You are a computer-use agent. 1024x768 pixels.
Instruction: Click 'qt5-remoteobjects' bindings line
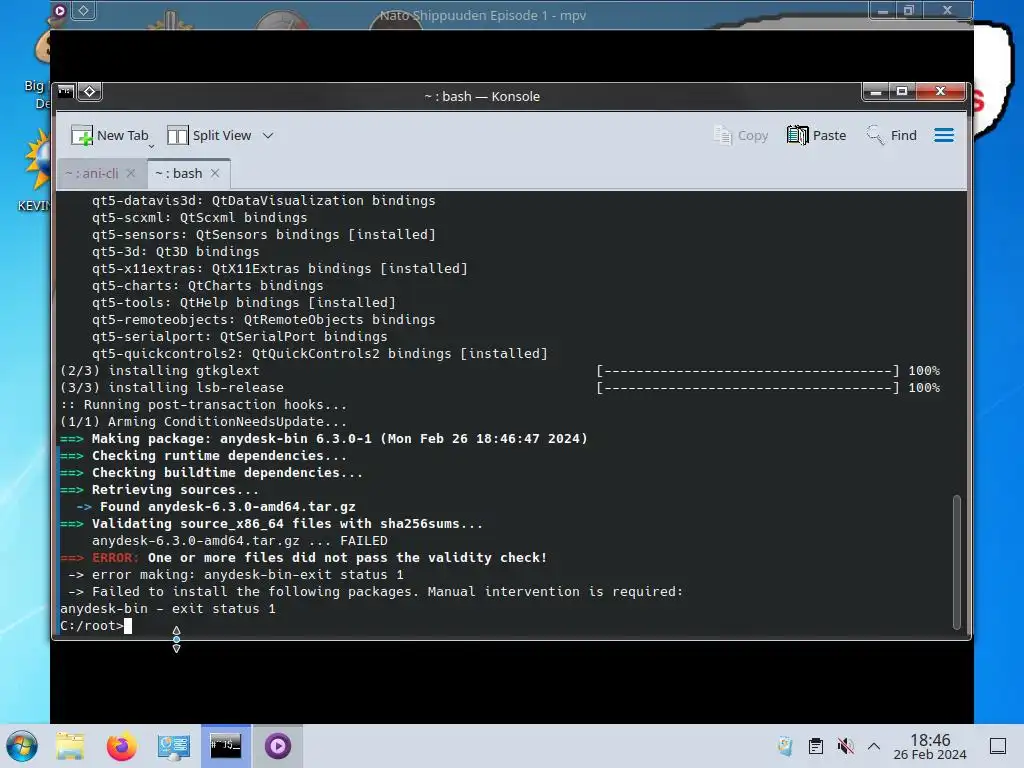point(263,319)
